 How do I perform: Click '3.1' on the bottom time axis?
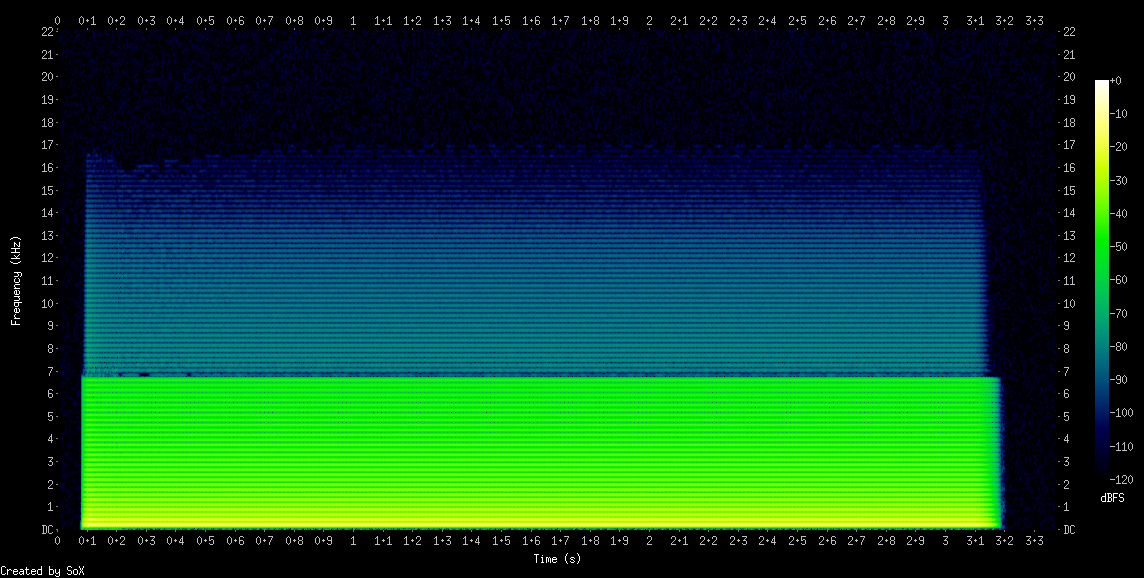[975, 541]
